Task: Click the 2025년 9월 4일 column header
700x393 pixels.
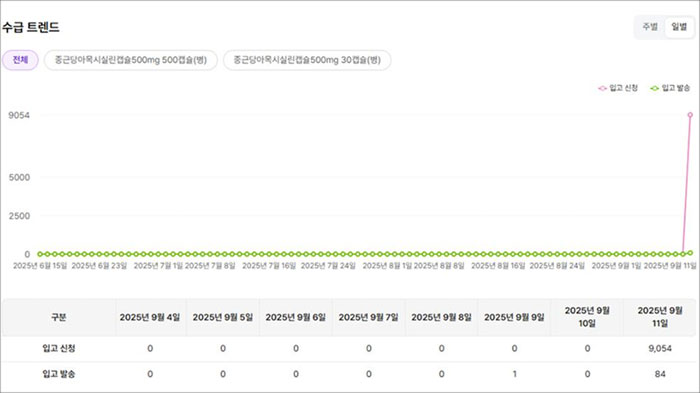Action: (x=150, y=317)
